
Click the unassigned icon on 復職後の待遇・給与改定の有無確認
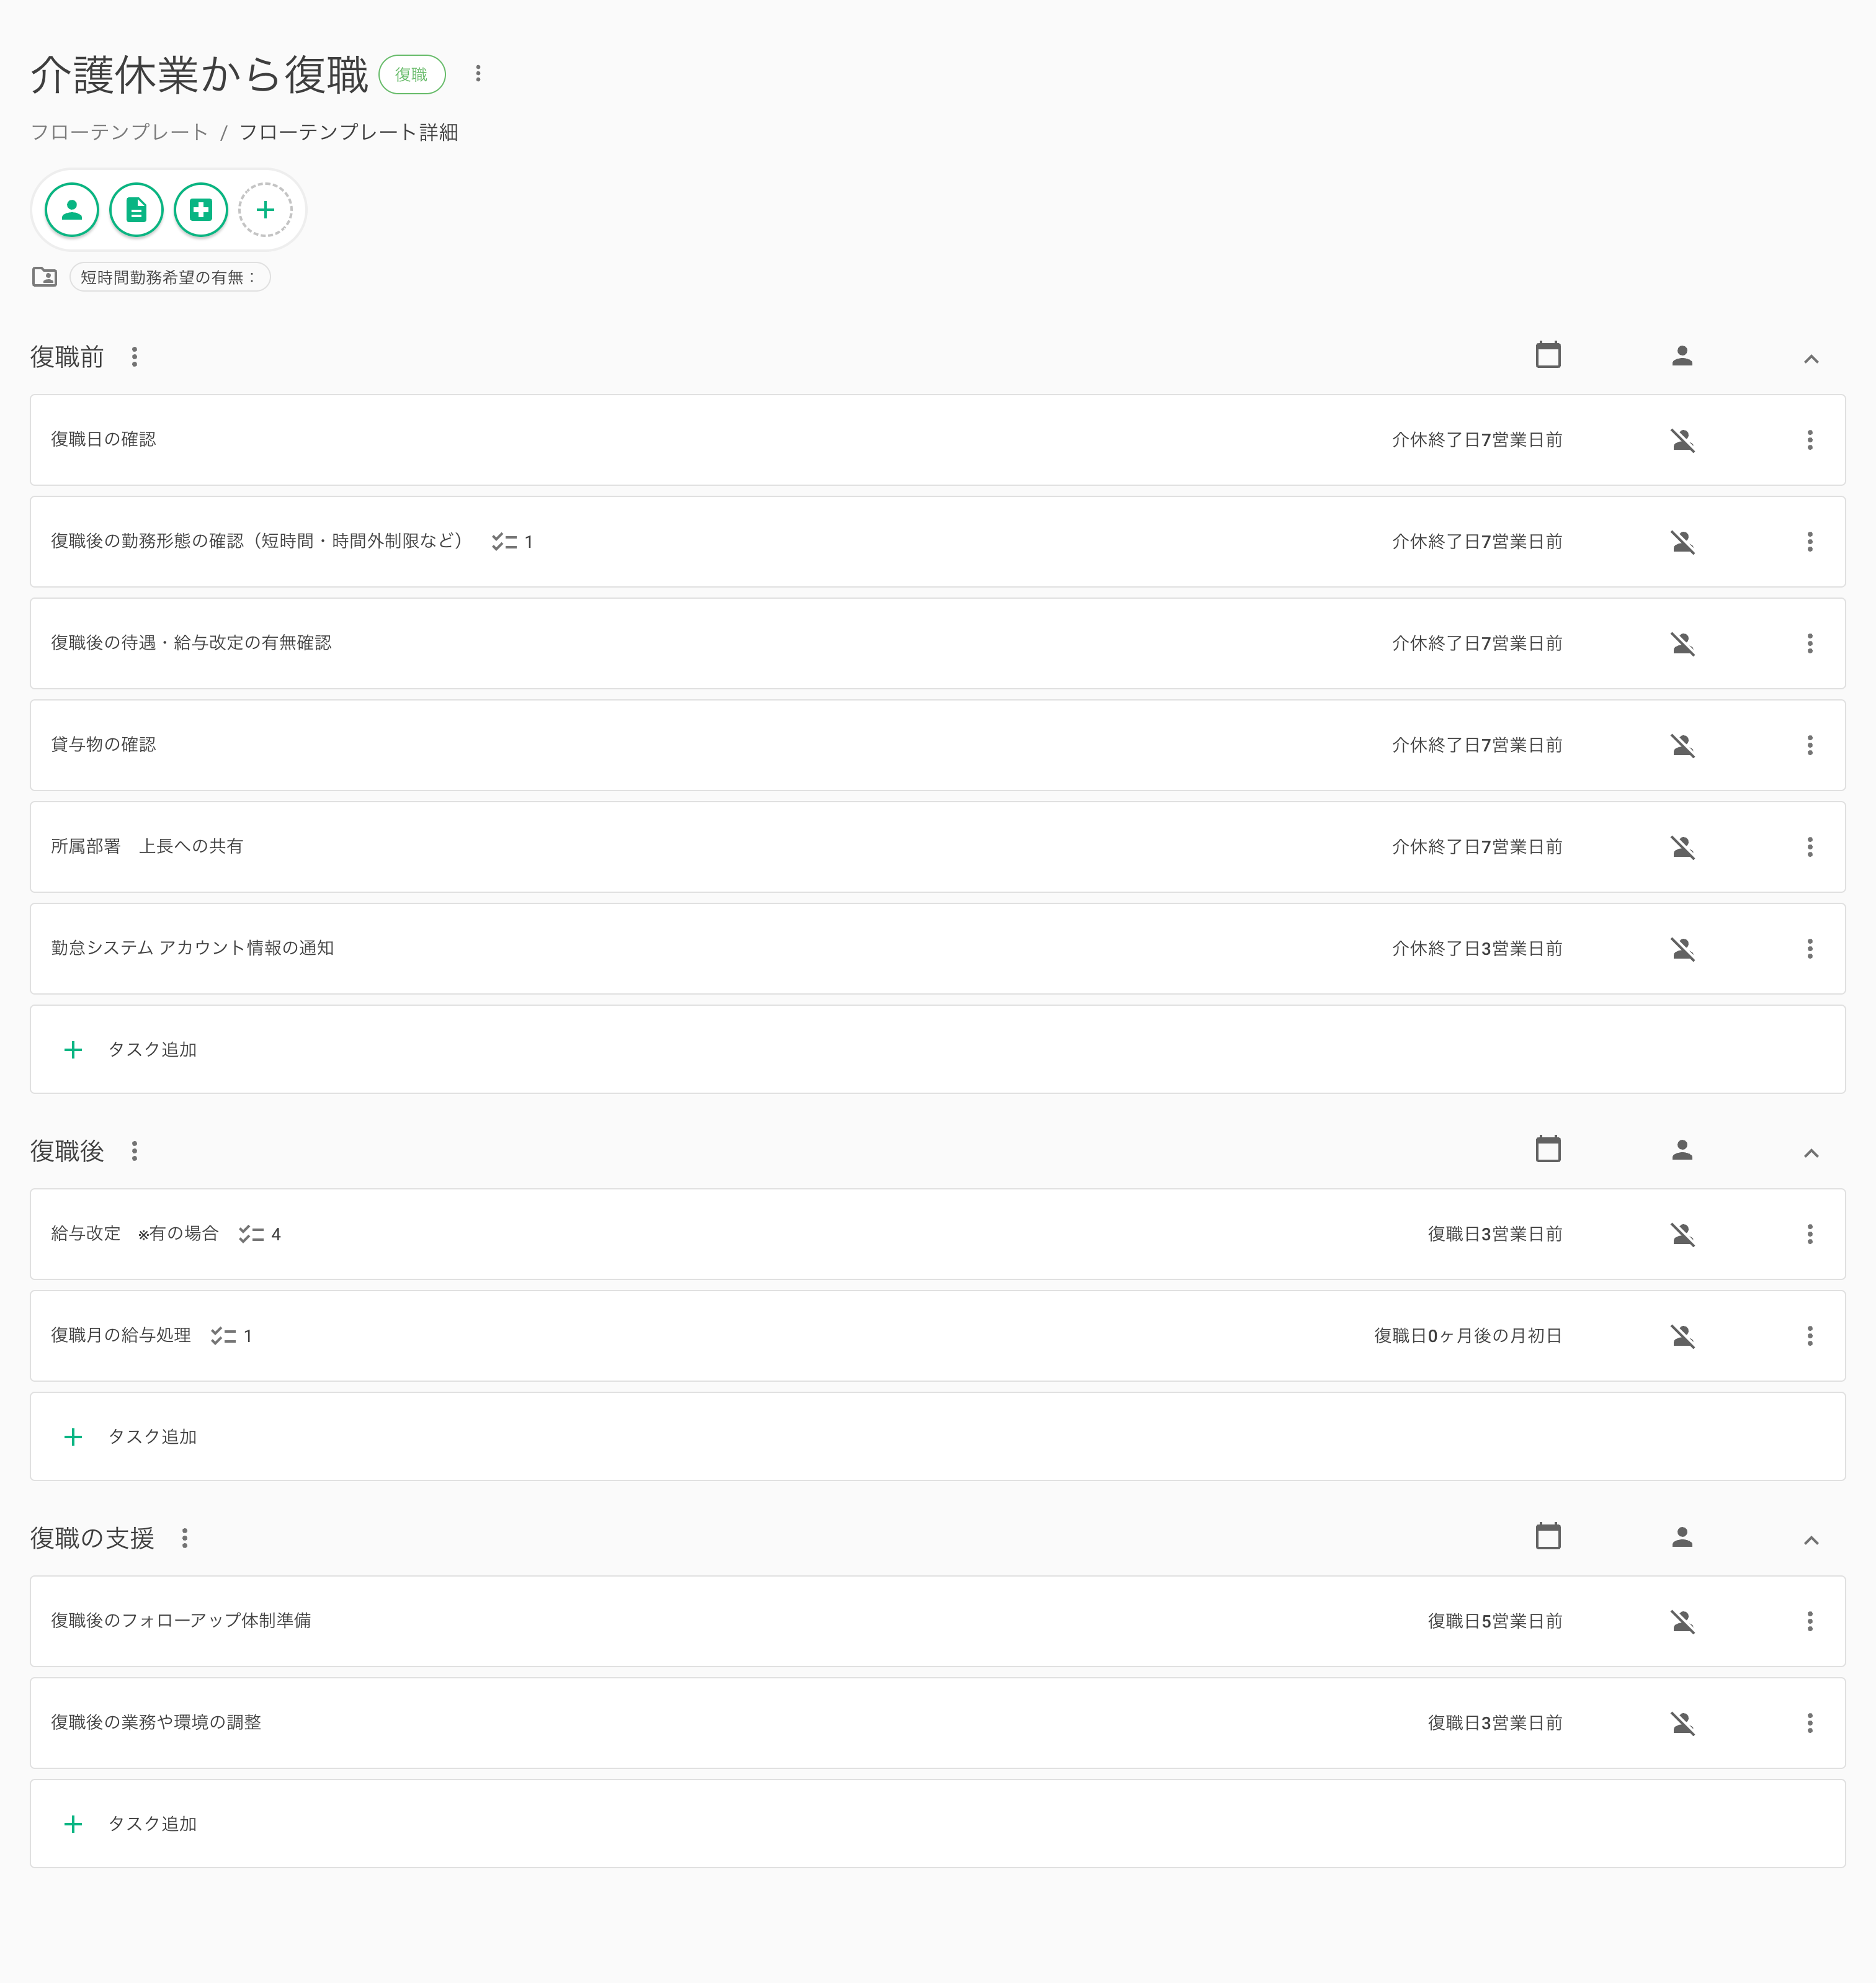(x=1683, y=644)
